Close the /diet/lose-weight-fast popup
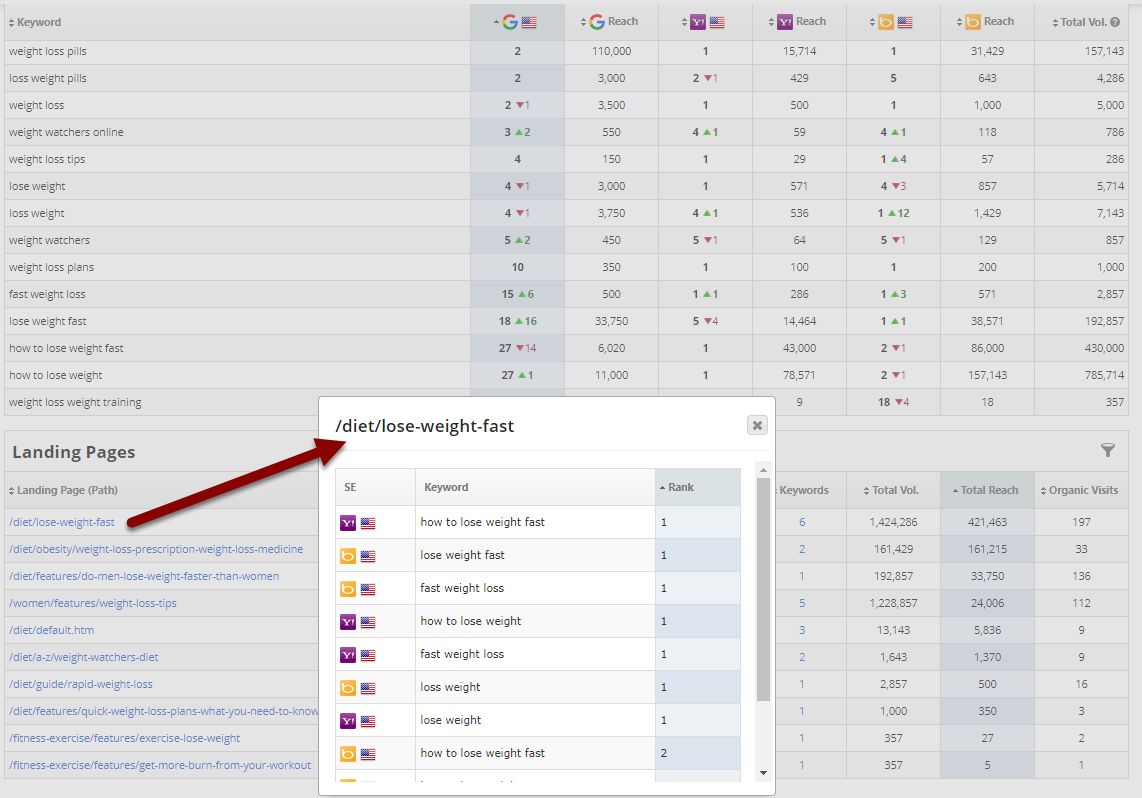1142x798 pixels. pos(757,425)
